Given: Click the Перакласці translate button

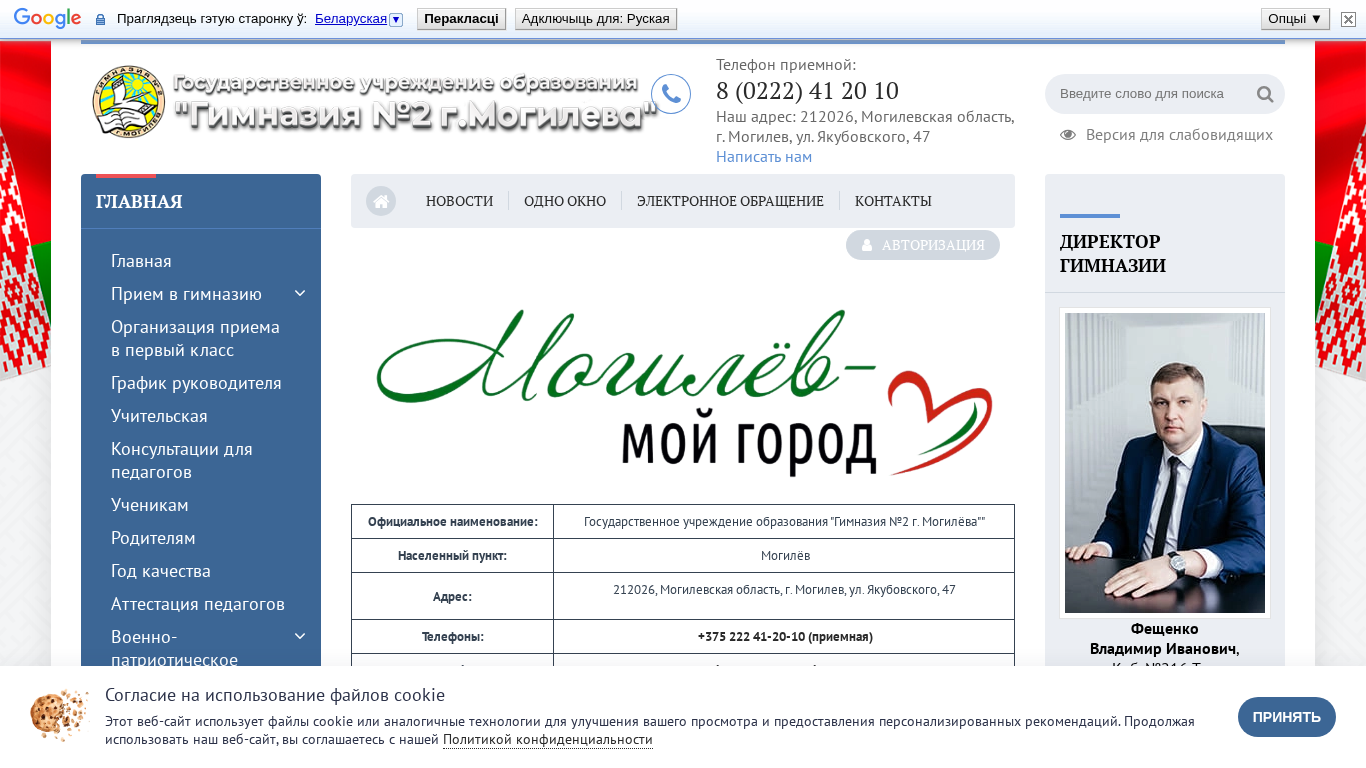Looking at the screenshot, I should [x=461, y=19].
